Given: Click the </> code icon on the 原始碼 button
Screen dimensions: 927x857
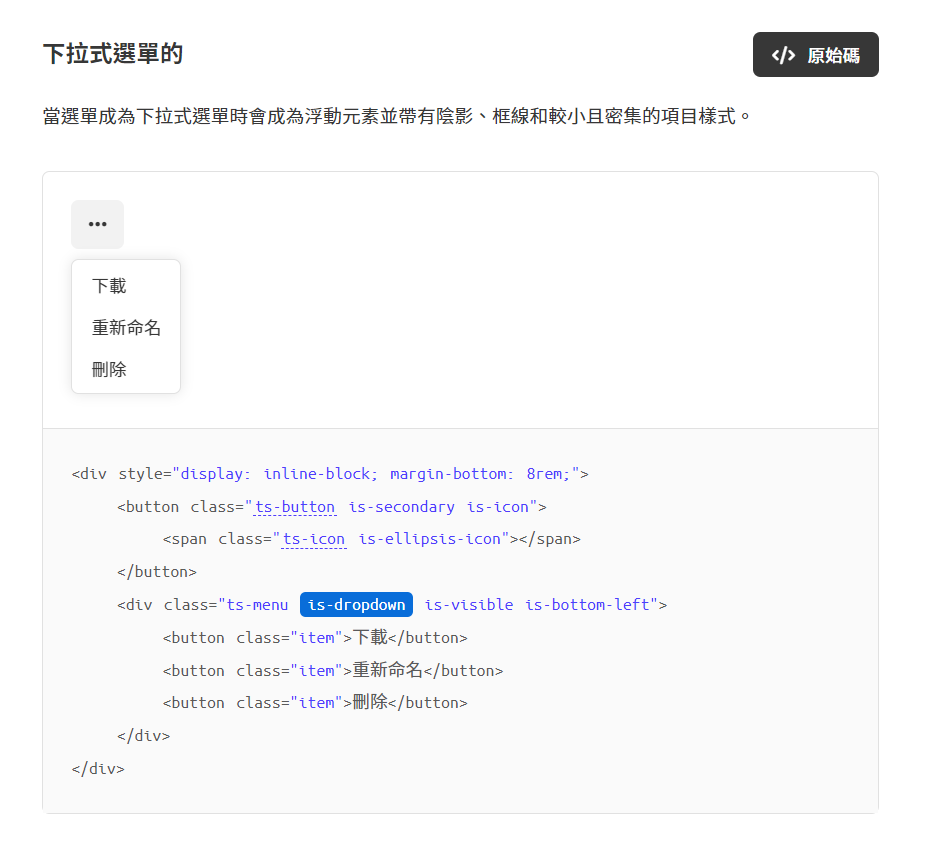Looking at the screenshot, I should (x=783, y=54).
